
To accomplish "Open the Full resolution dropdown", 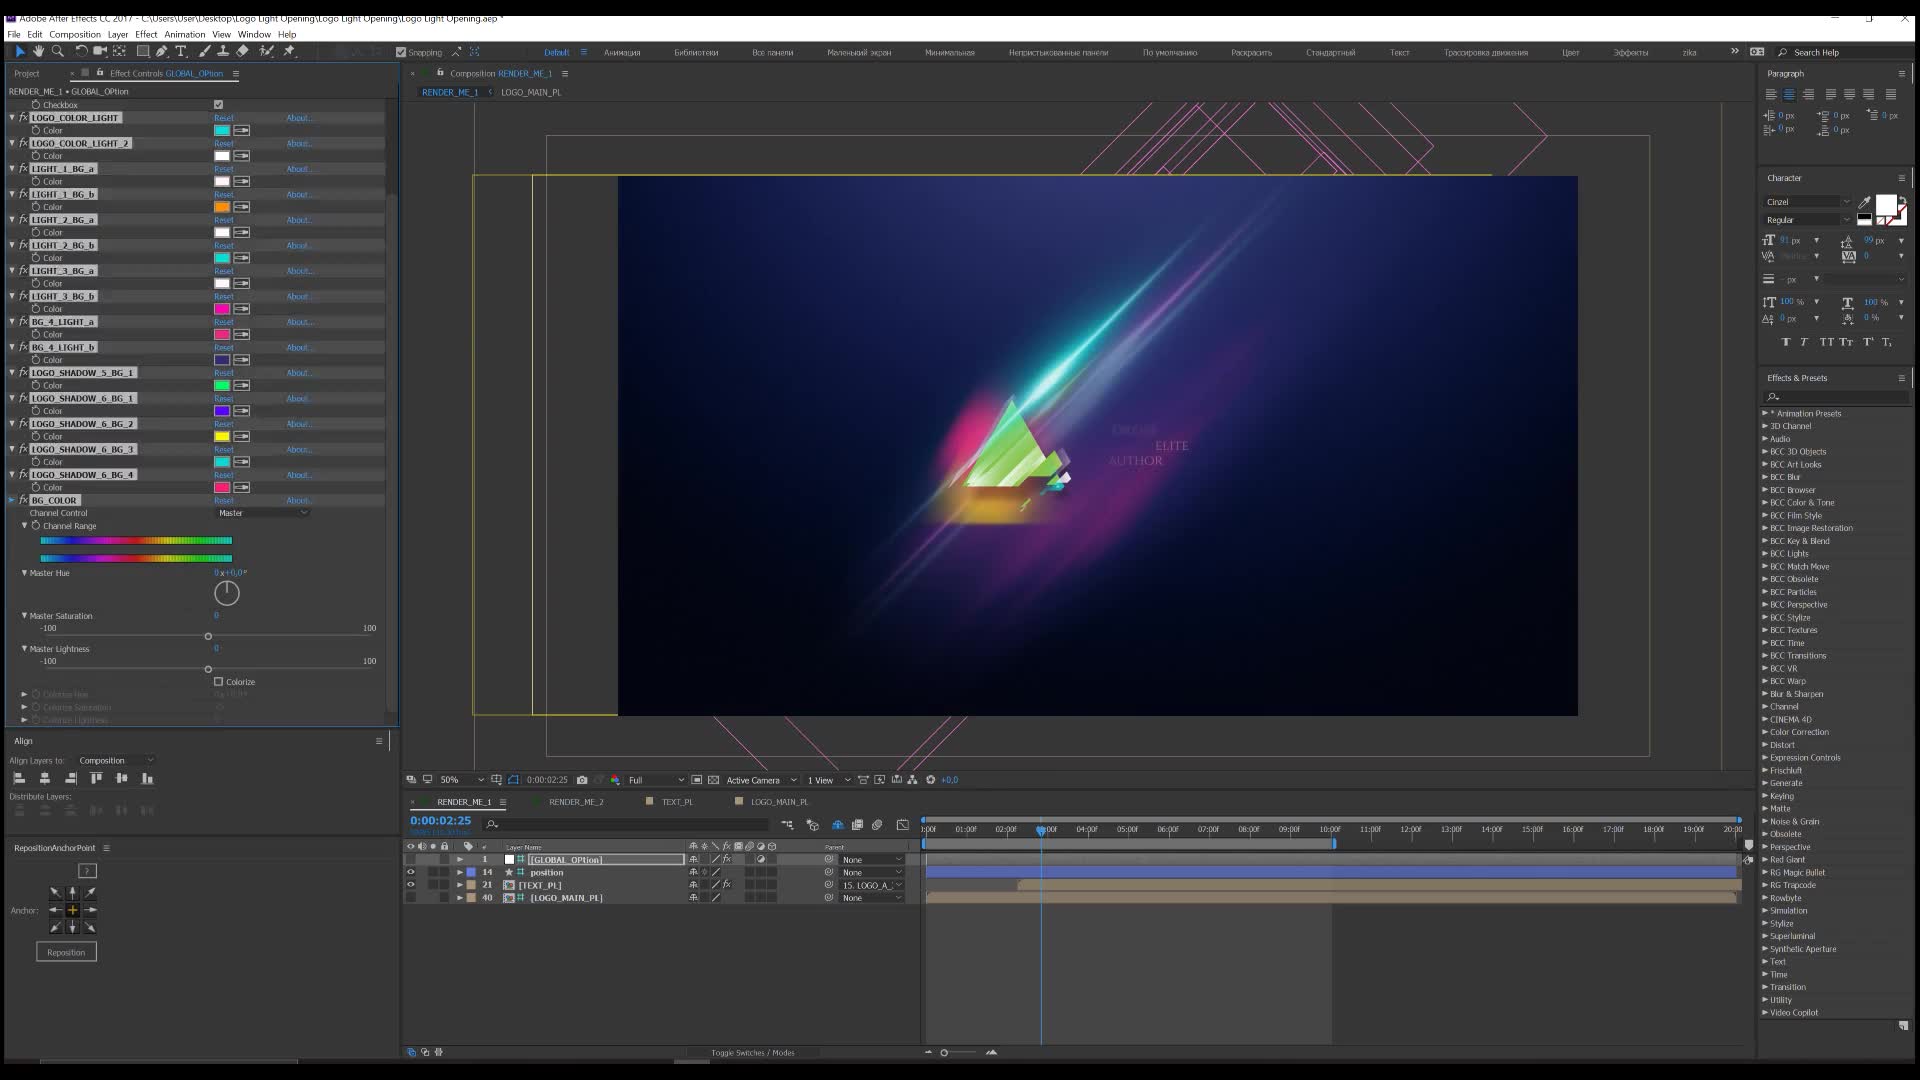I will click(656, 780).
